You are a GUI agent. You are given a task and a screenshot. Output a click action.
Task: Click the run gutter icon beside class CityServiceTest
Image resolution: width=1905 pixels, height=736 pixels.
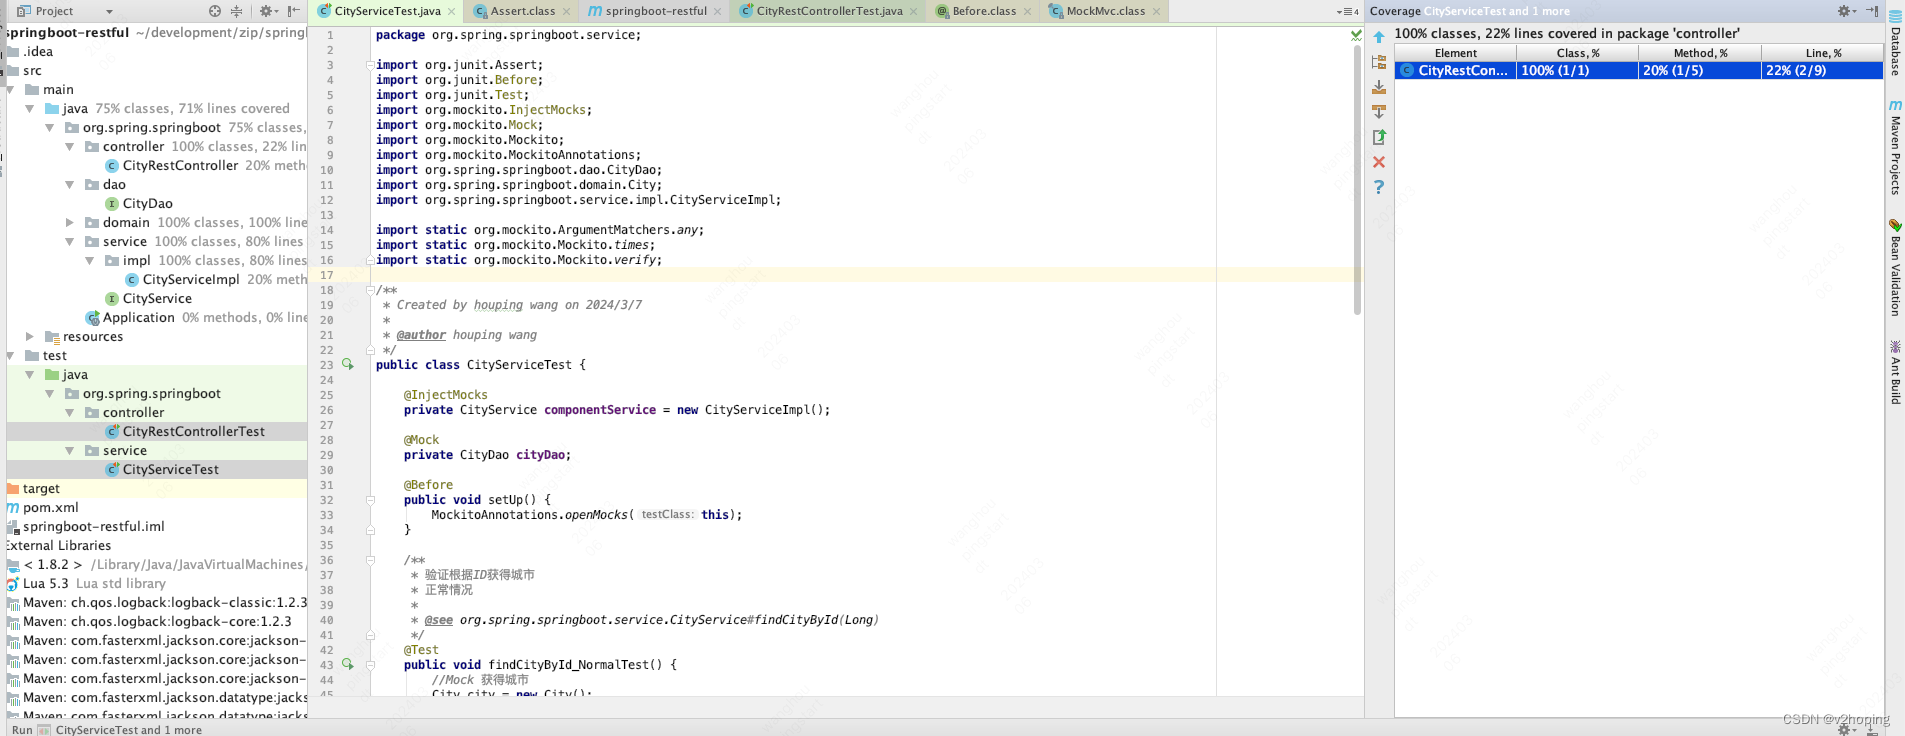tap(348, 364)
